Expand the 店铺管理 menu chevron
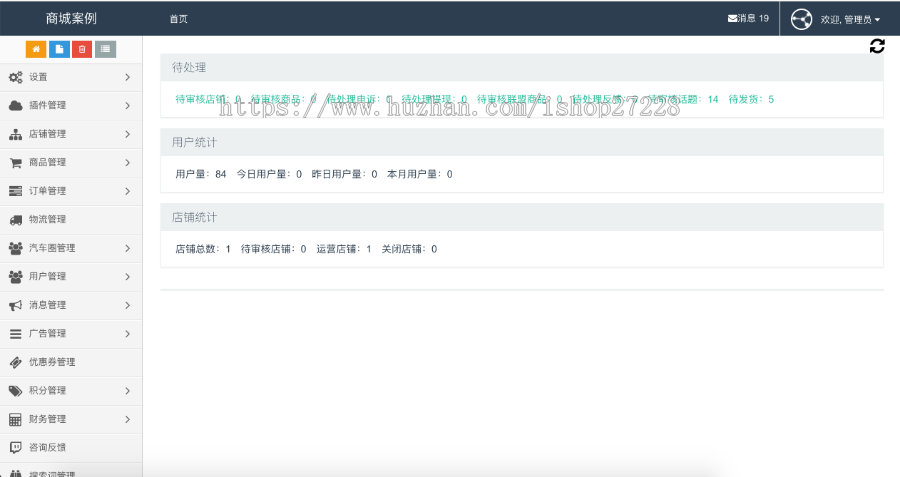The width and height of the screenshot is (900, 477). [x=127, y=134]
